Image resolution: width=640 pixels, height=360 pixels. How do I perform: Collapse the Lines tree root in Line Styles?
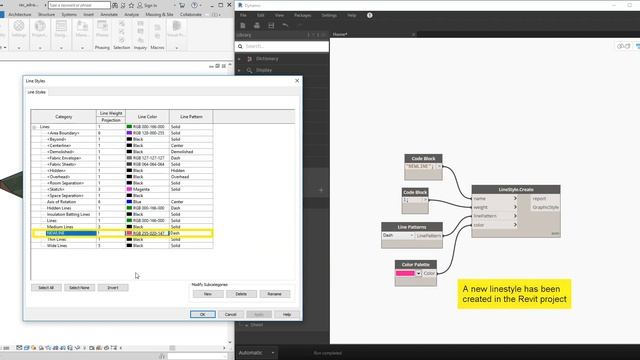tap(34, 127)
